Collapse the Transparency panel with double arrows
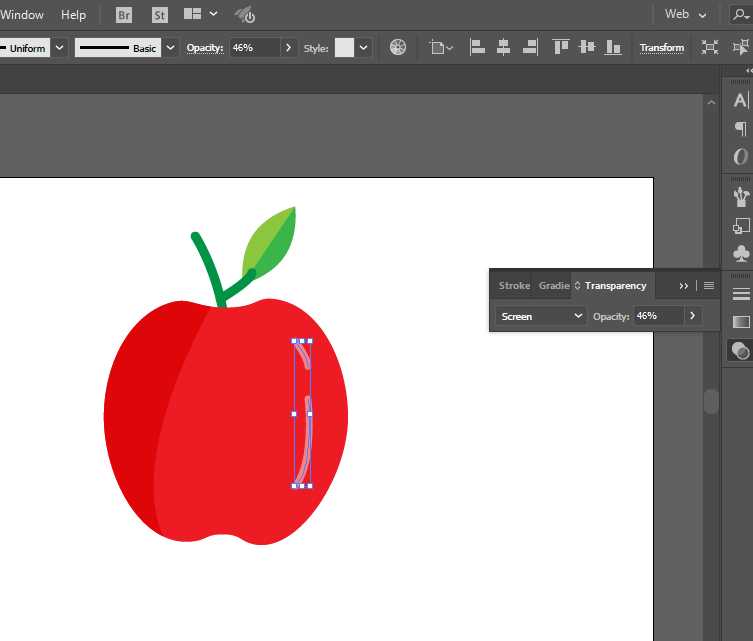 684,286
